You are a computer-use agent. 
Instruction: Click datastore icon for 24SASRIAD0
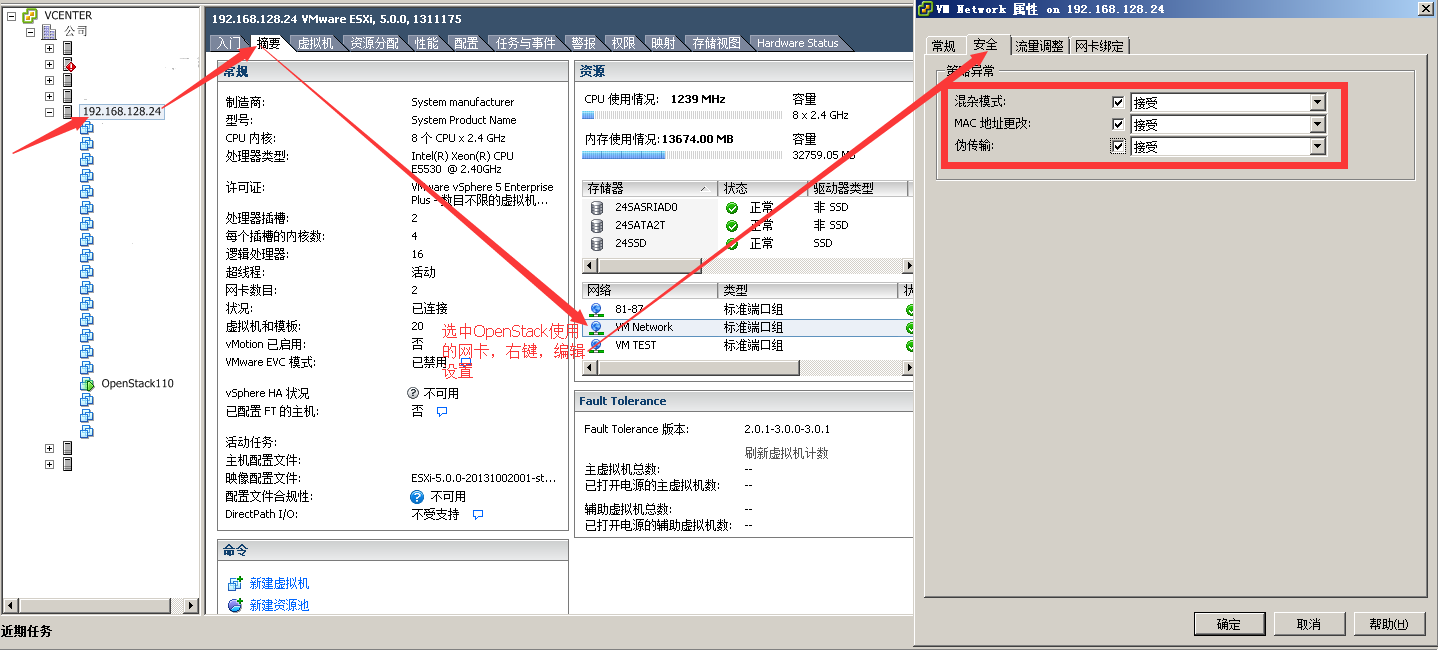(x=597, y=207)
